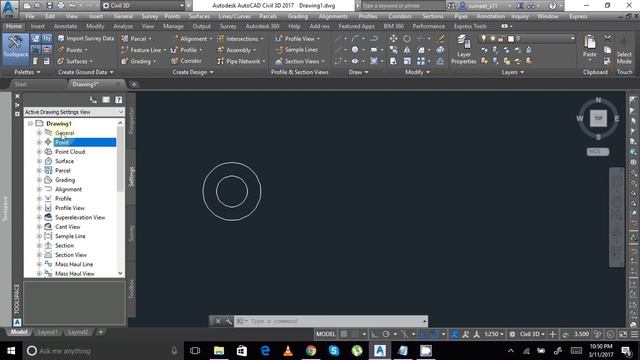Switch to the Analyze ribbon tab
The width and height of the screenshot is (640, 360).
point(123,26)
